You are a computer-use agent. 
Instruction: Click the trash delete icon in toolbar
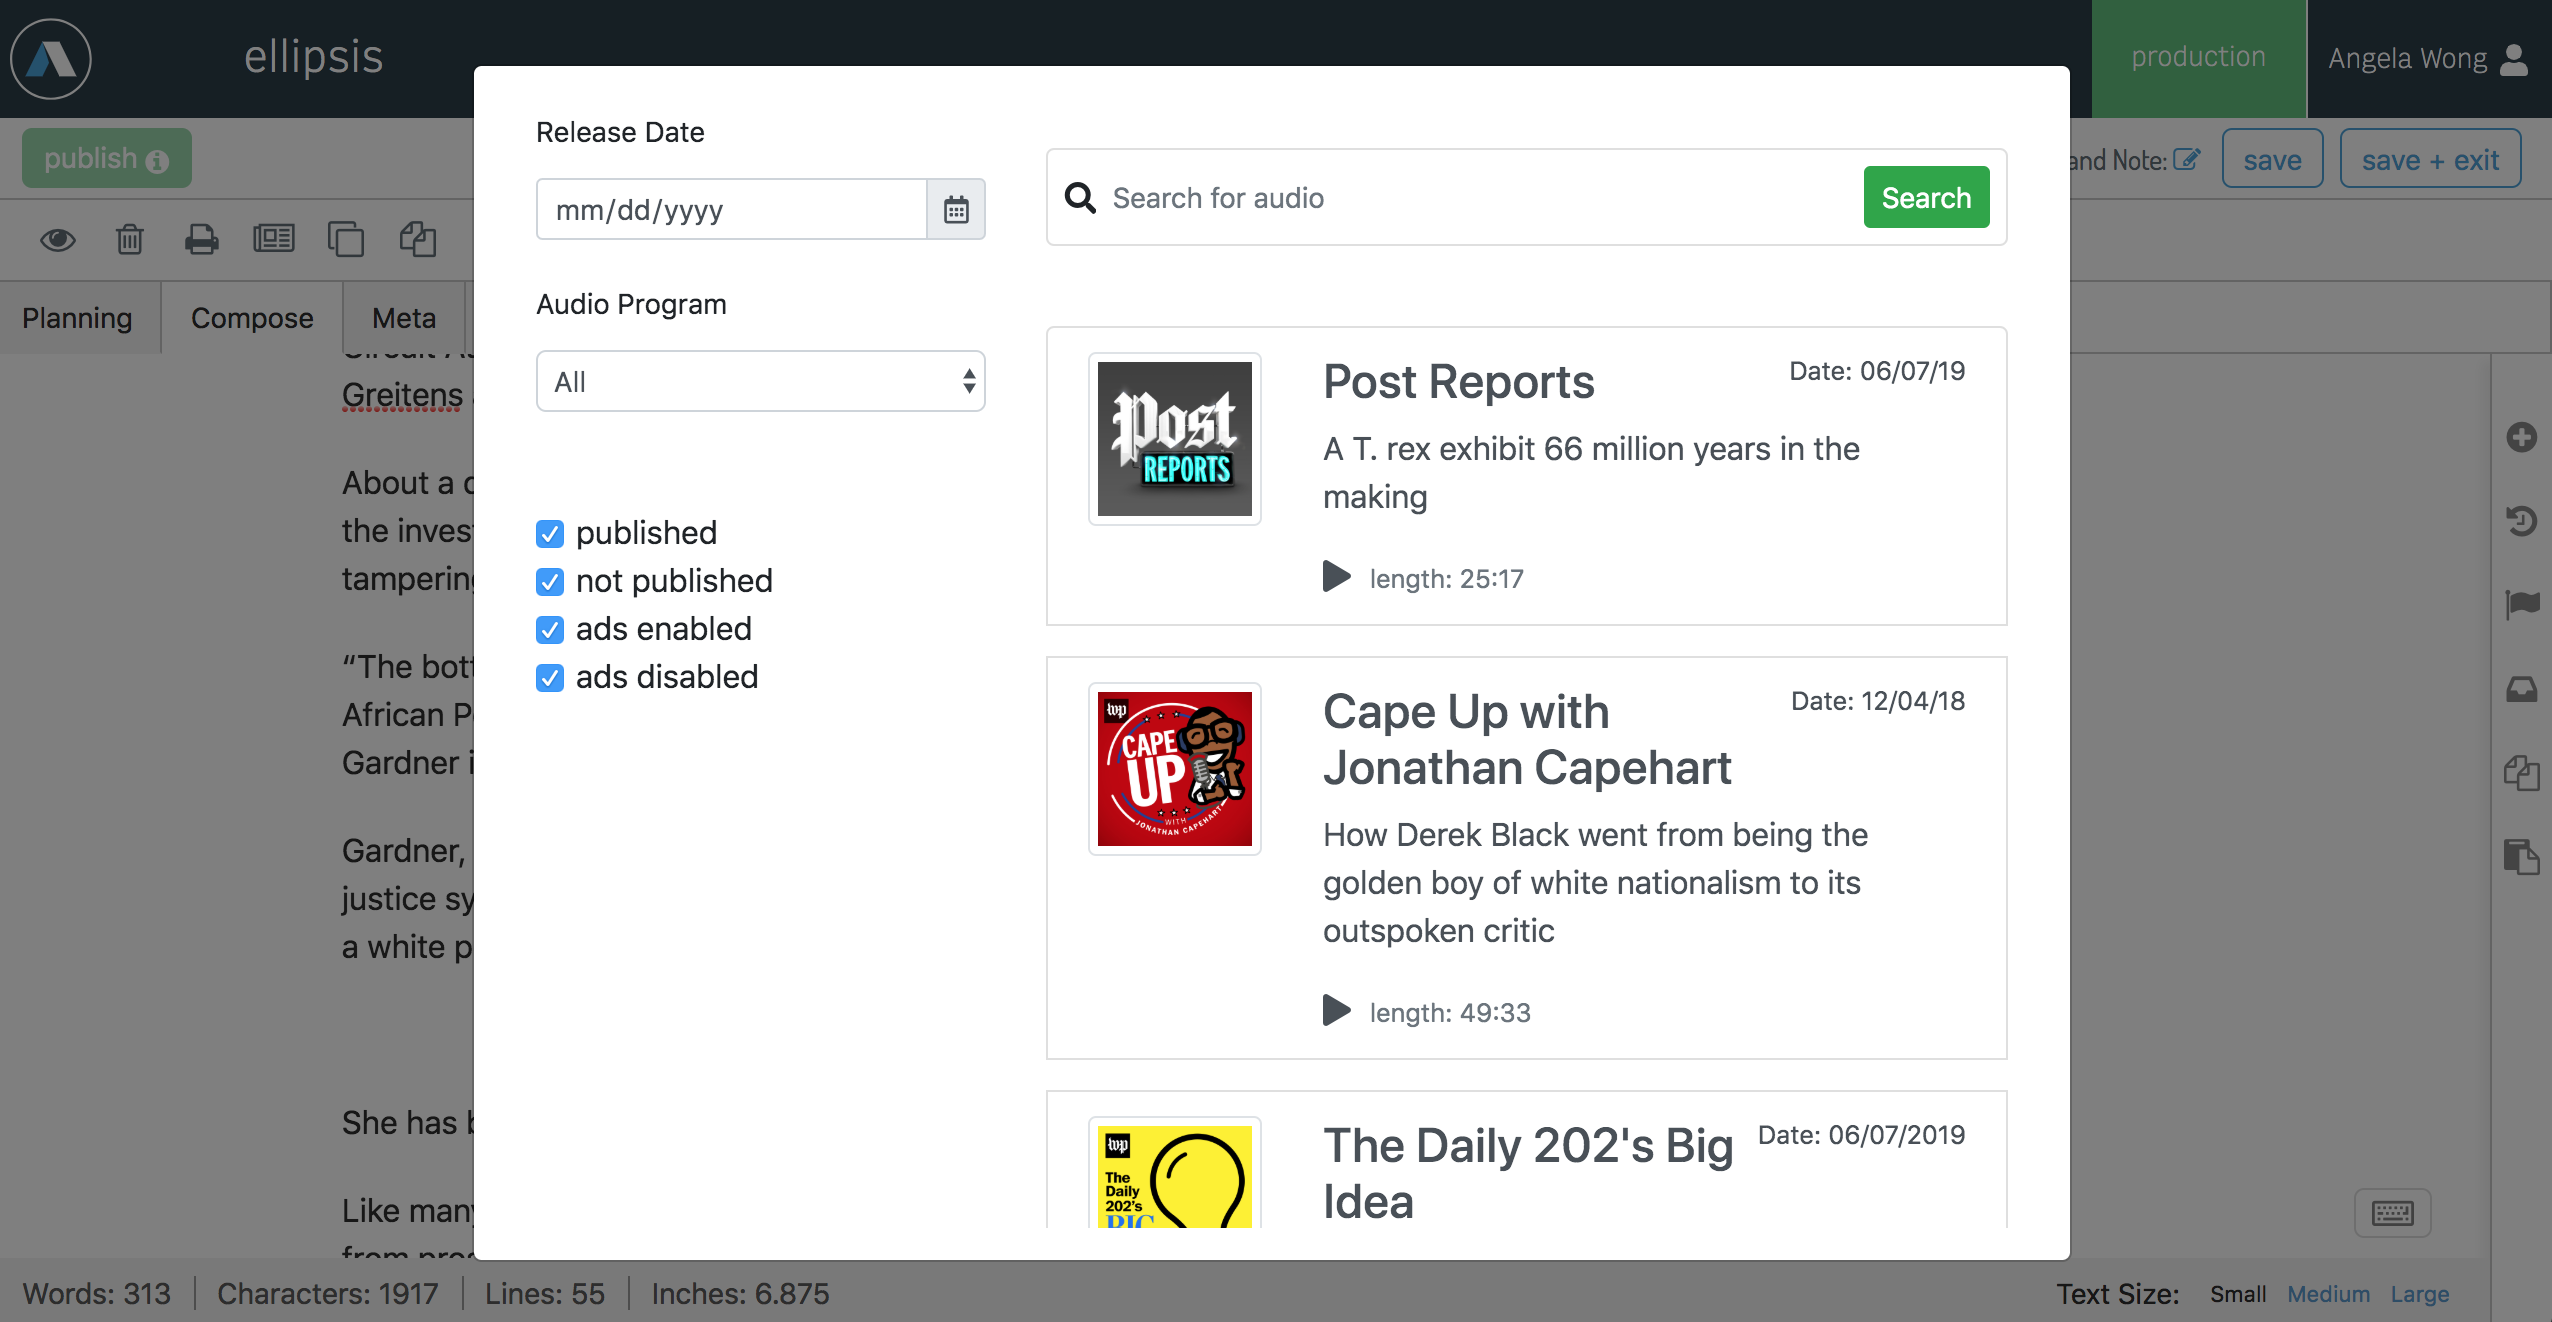[130, 239]
